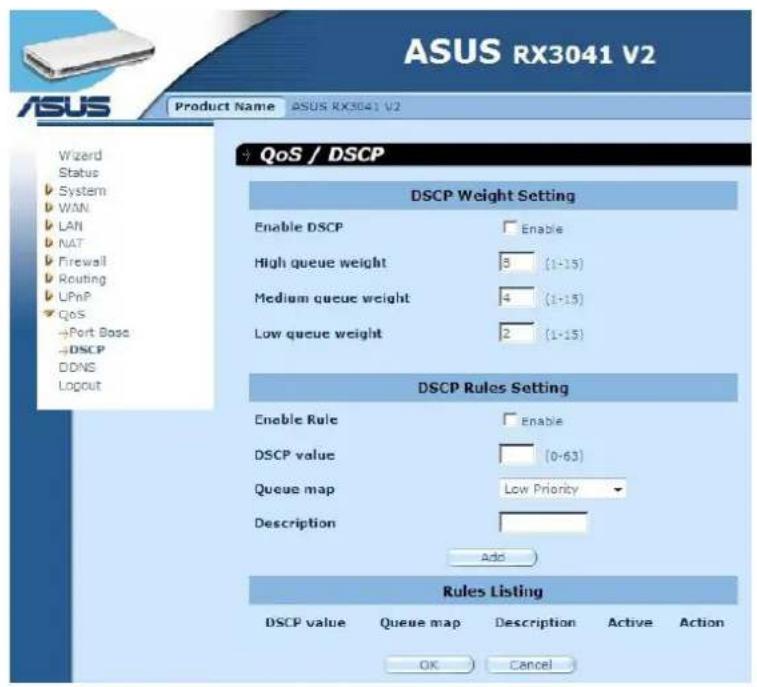
Task: Click the ASUS RX3041 V2 product name value
Action: coord(346,106)
